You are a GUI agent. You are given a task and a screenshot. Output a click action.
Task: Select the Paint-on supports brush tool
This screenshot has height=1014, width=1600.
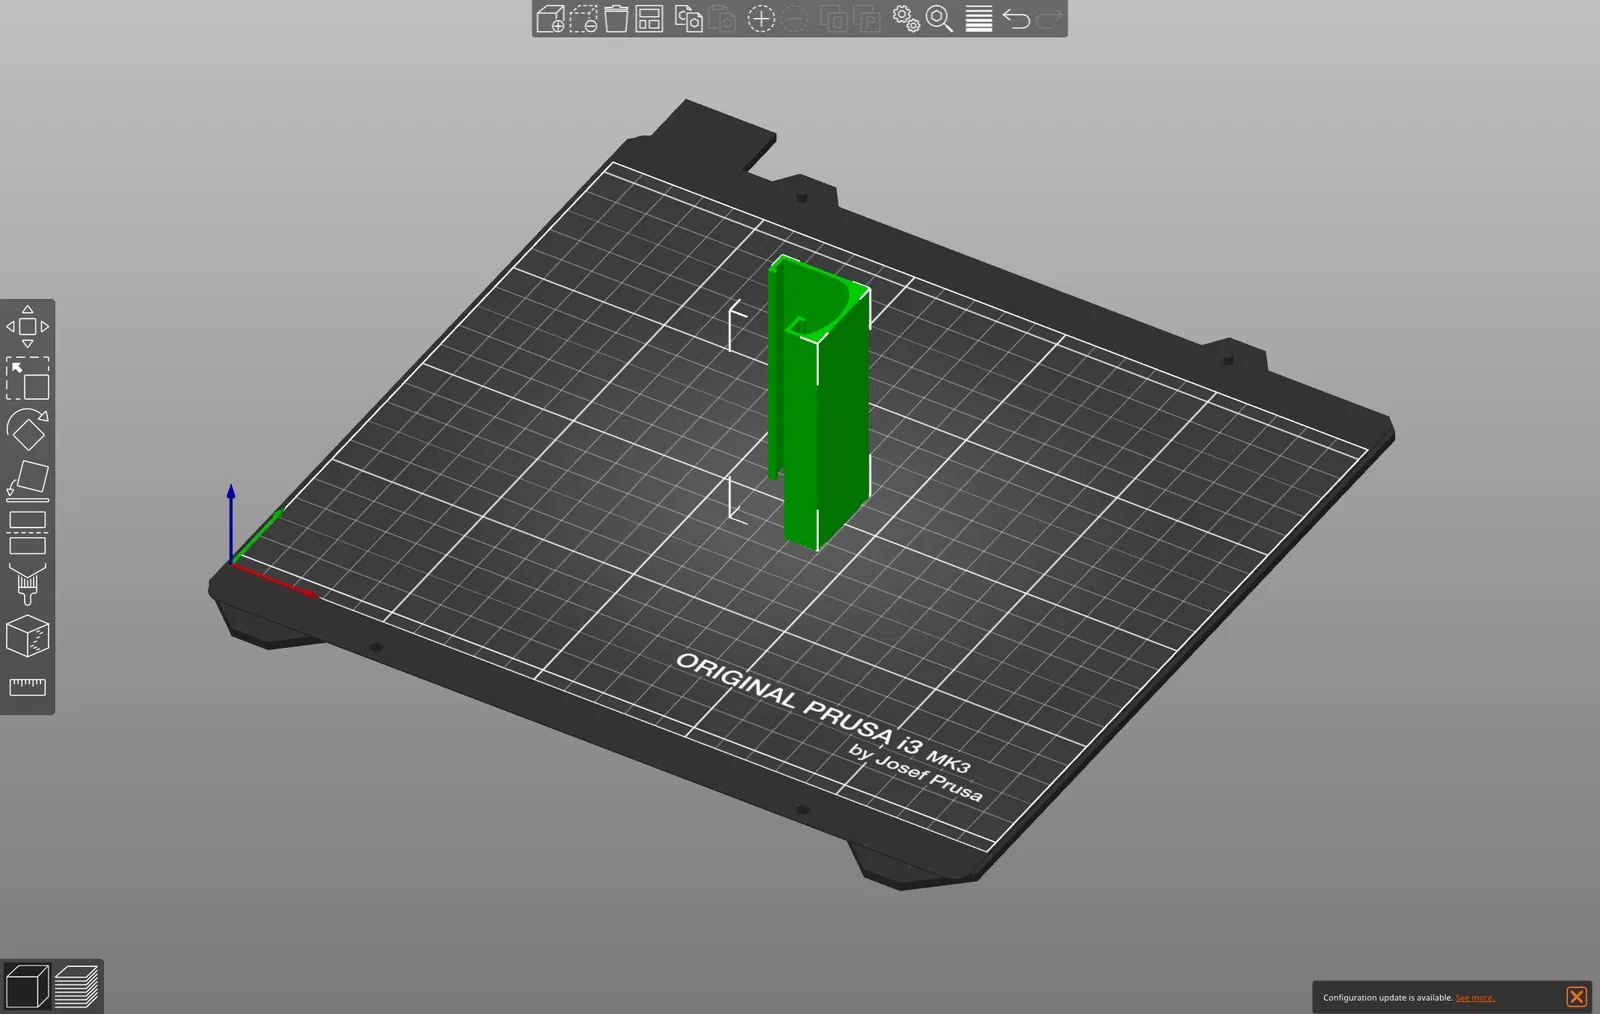pos(27,584)
